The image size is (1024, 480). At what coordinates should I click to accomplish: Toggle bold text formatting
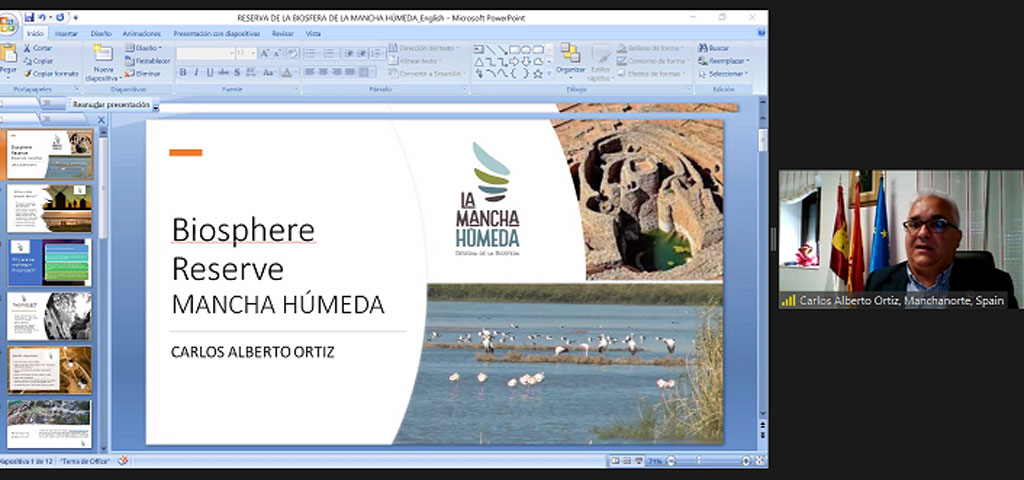pyautogui.click(x=183, y=72)
